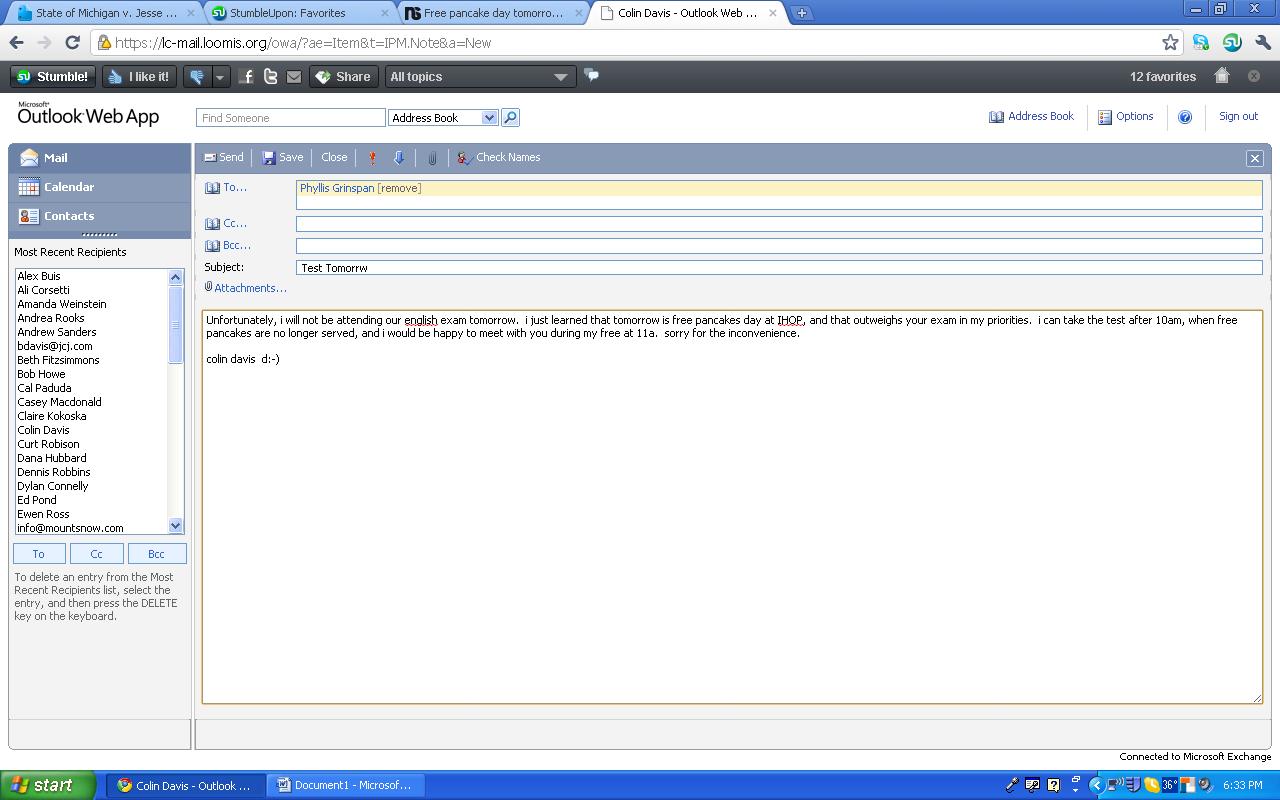This screenshot has height=800, width=1280.
Task: Set high importance on the message
Action: click(372, 157)
